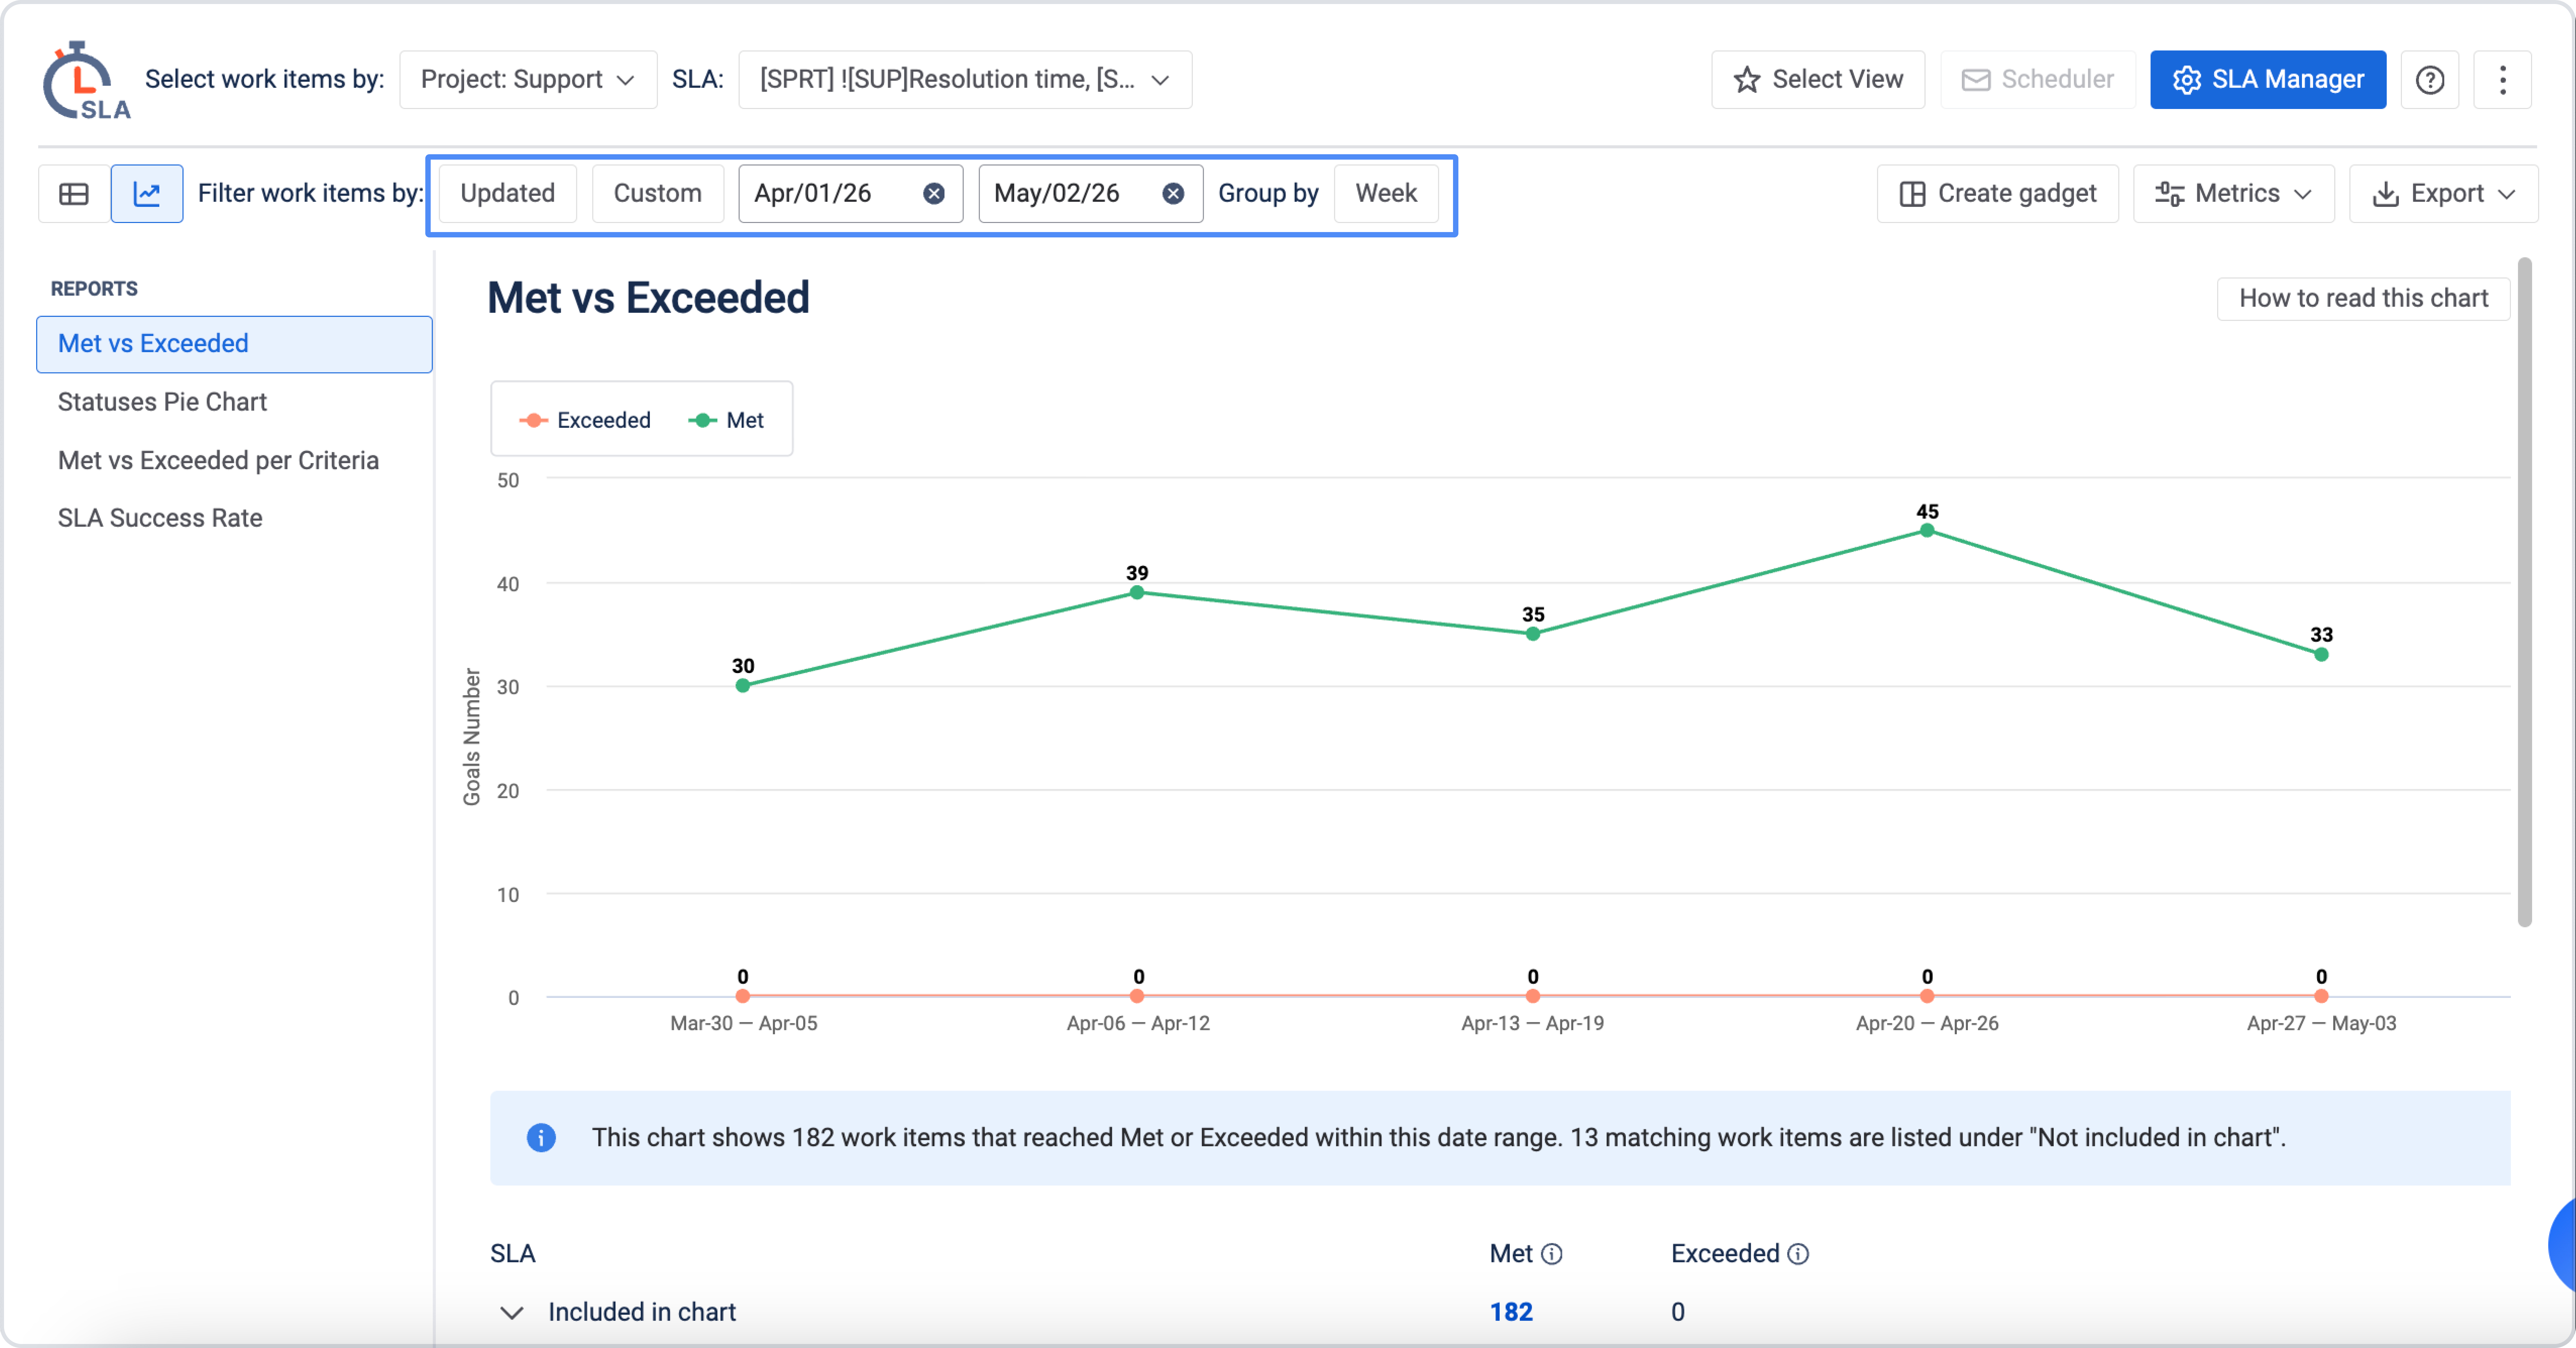
Task: Click How to read this chart
Action: pos(2363,298)
